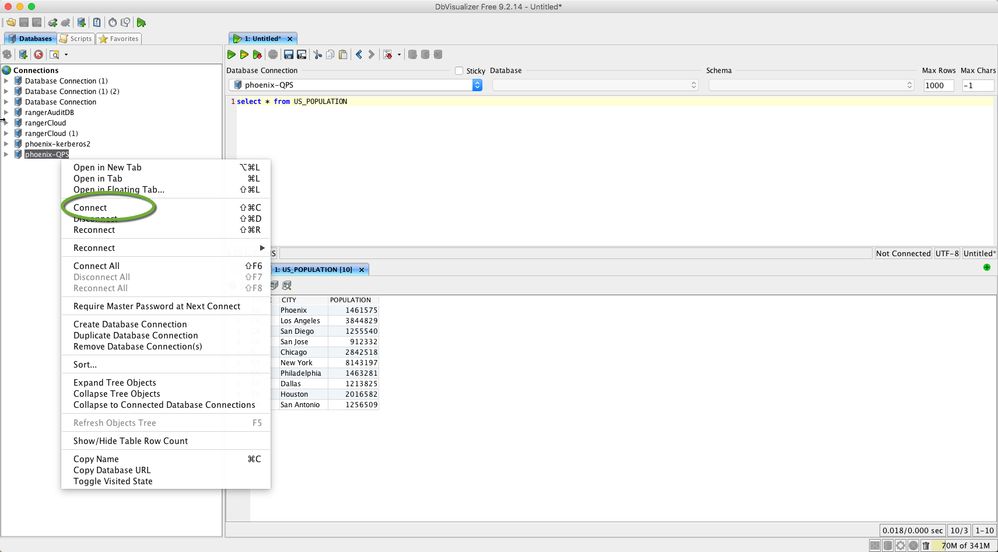Viewport: 998px width, 552px height.
Task: Click the Paste clipboard icon in editor toolbar
Action: pos(342,54)
